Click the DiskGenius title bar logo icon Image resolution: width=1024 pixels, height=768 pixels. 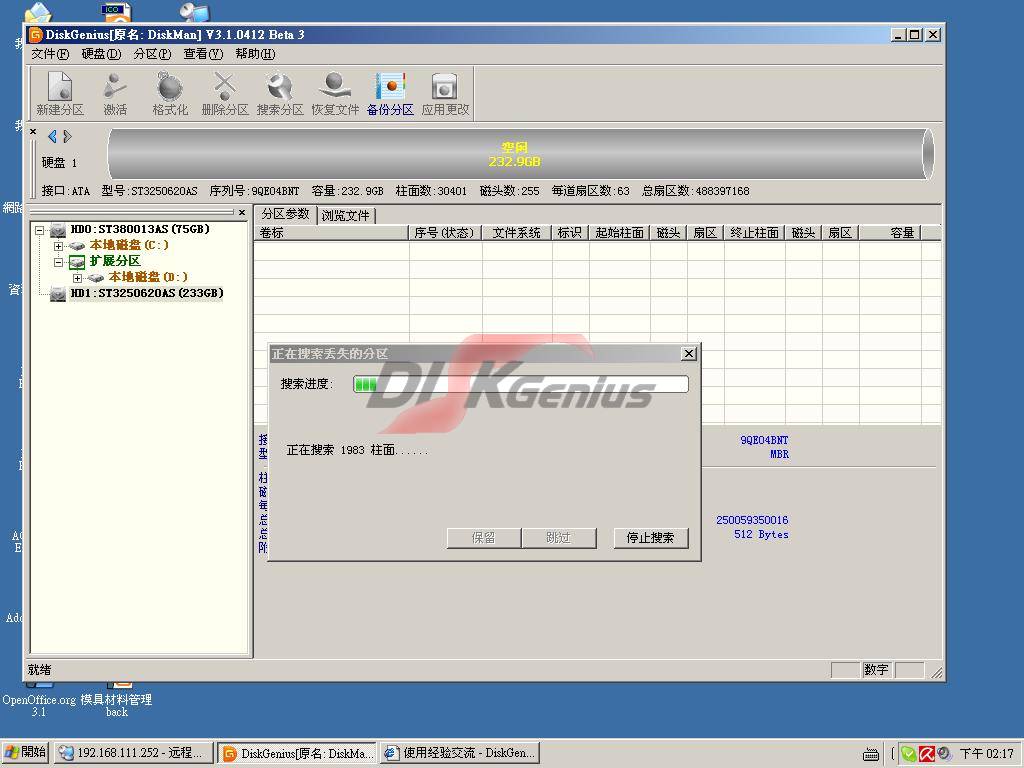36,35
